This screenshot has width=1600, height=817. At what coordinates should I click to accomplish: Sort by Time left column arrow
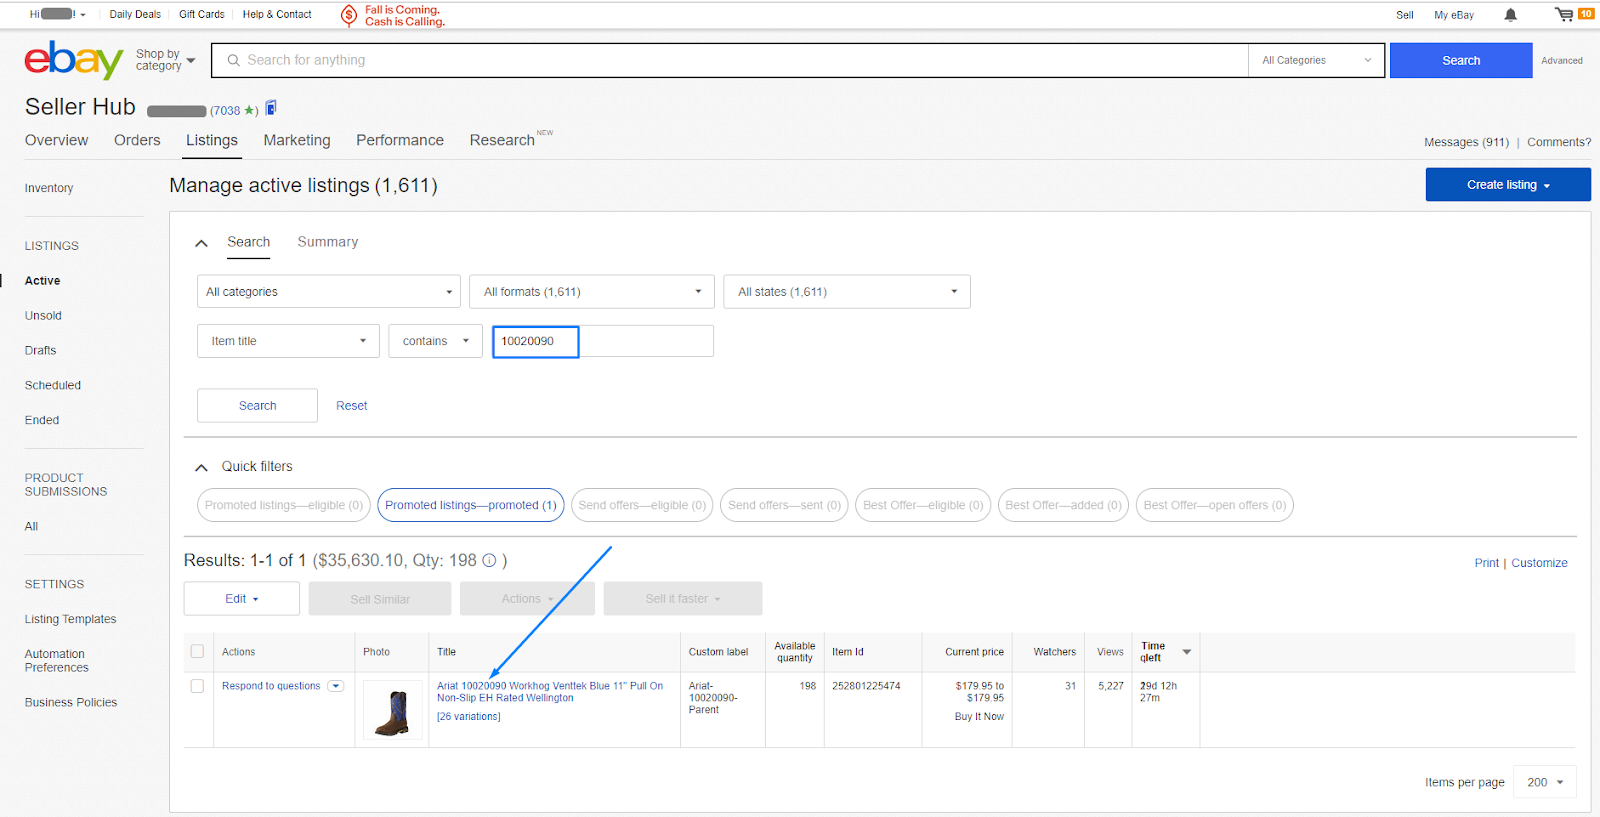1187,652
